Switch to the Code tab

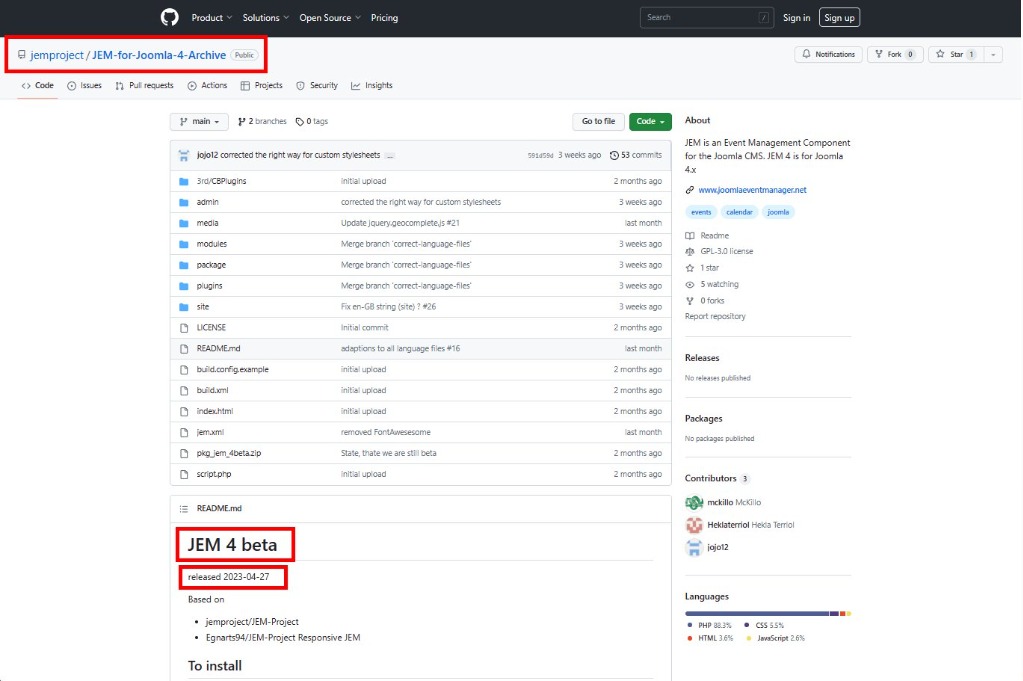coord(38,85)
